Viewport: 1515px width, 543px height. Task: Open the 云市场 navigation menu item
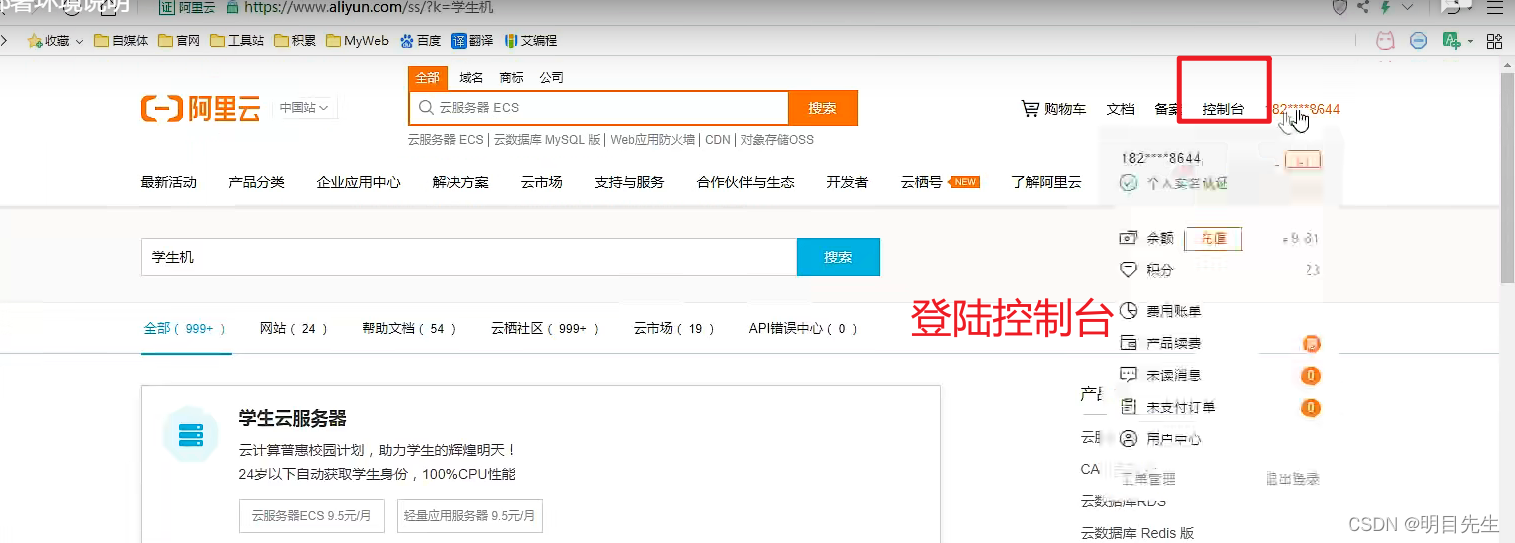(x=541, y=182)
